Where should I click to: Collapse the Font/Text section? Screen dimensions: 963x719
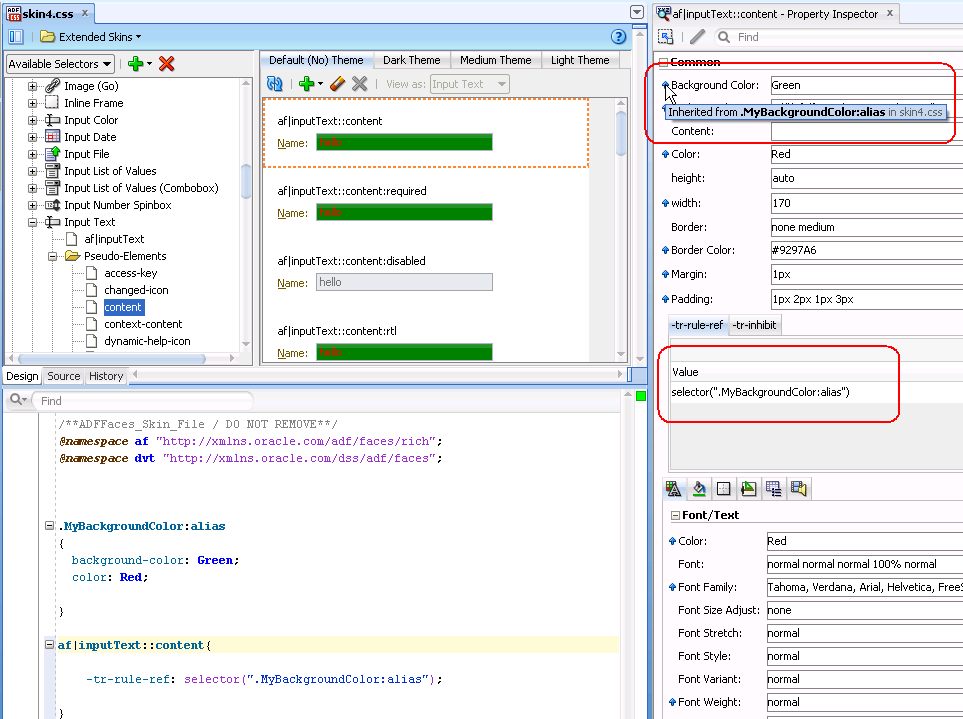pos(674,516)
